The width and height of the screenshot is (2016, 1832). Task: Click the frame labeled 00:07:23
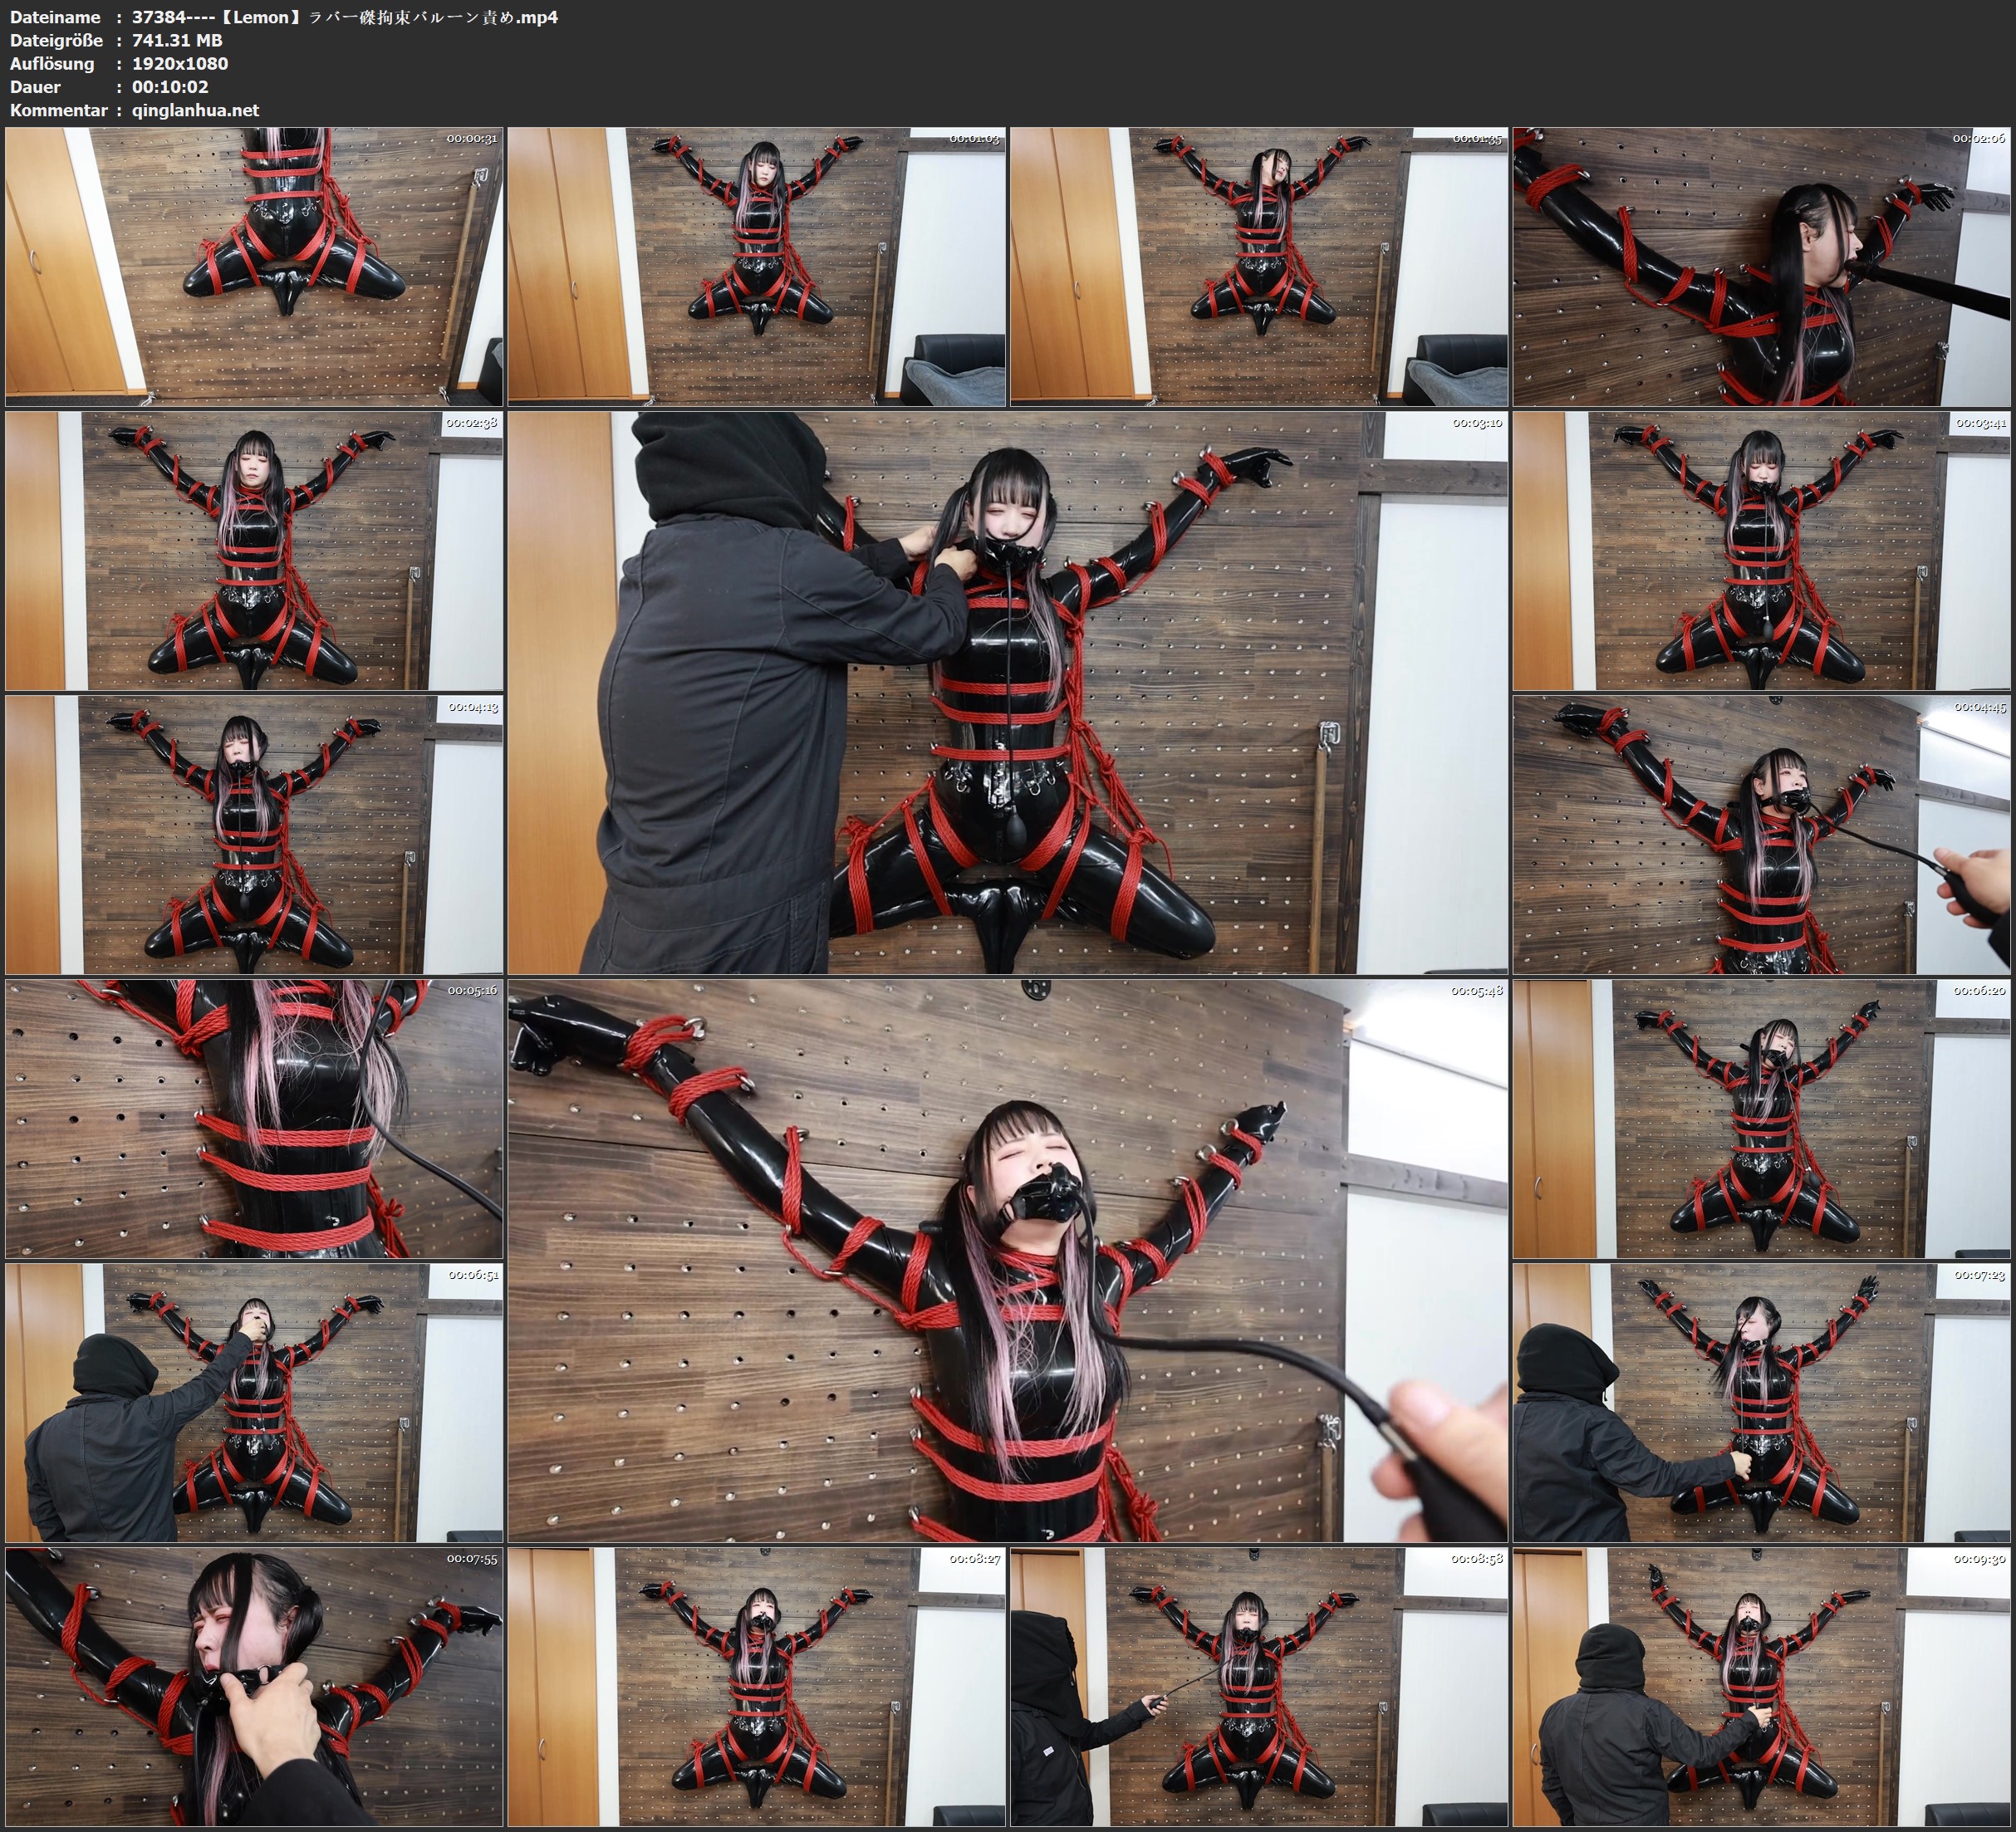(x=1762, y=1403)
